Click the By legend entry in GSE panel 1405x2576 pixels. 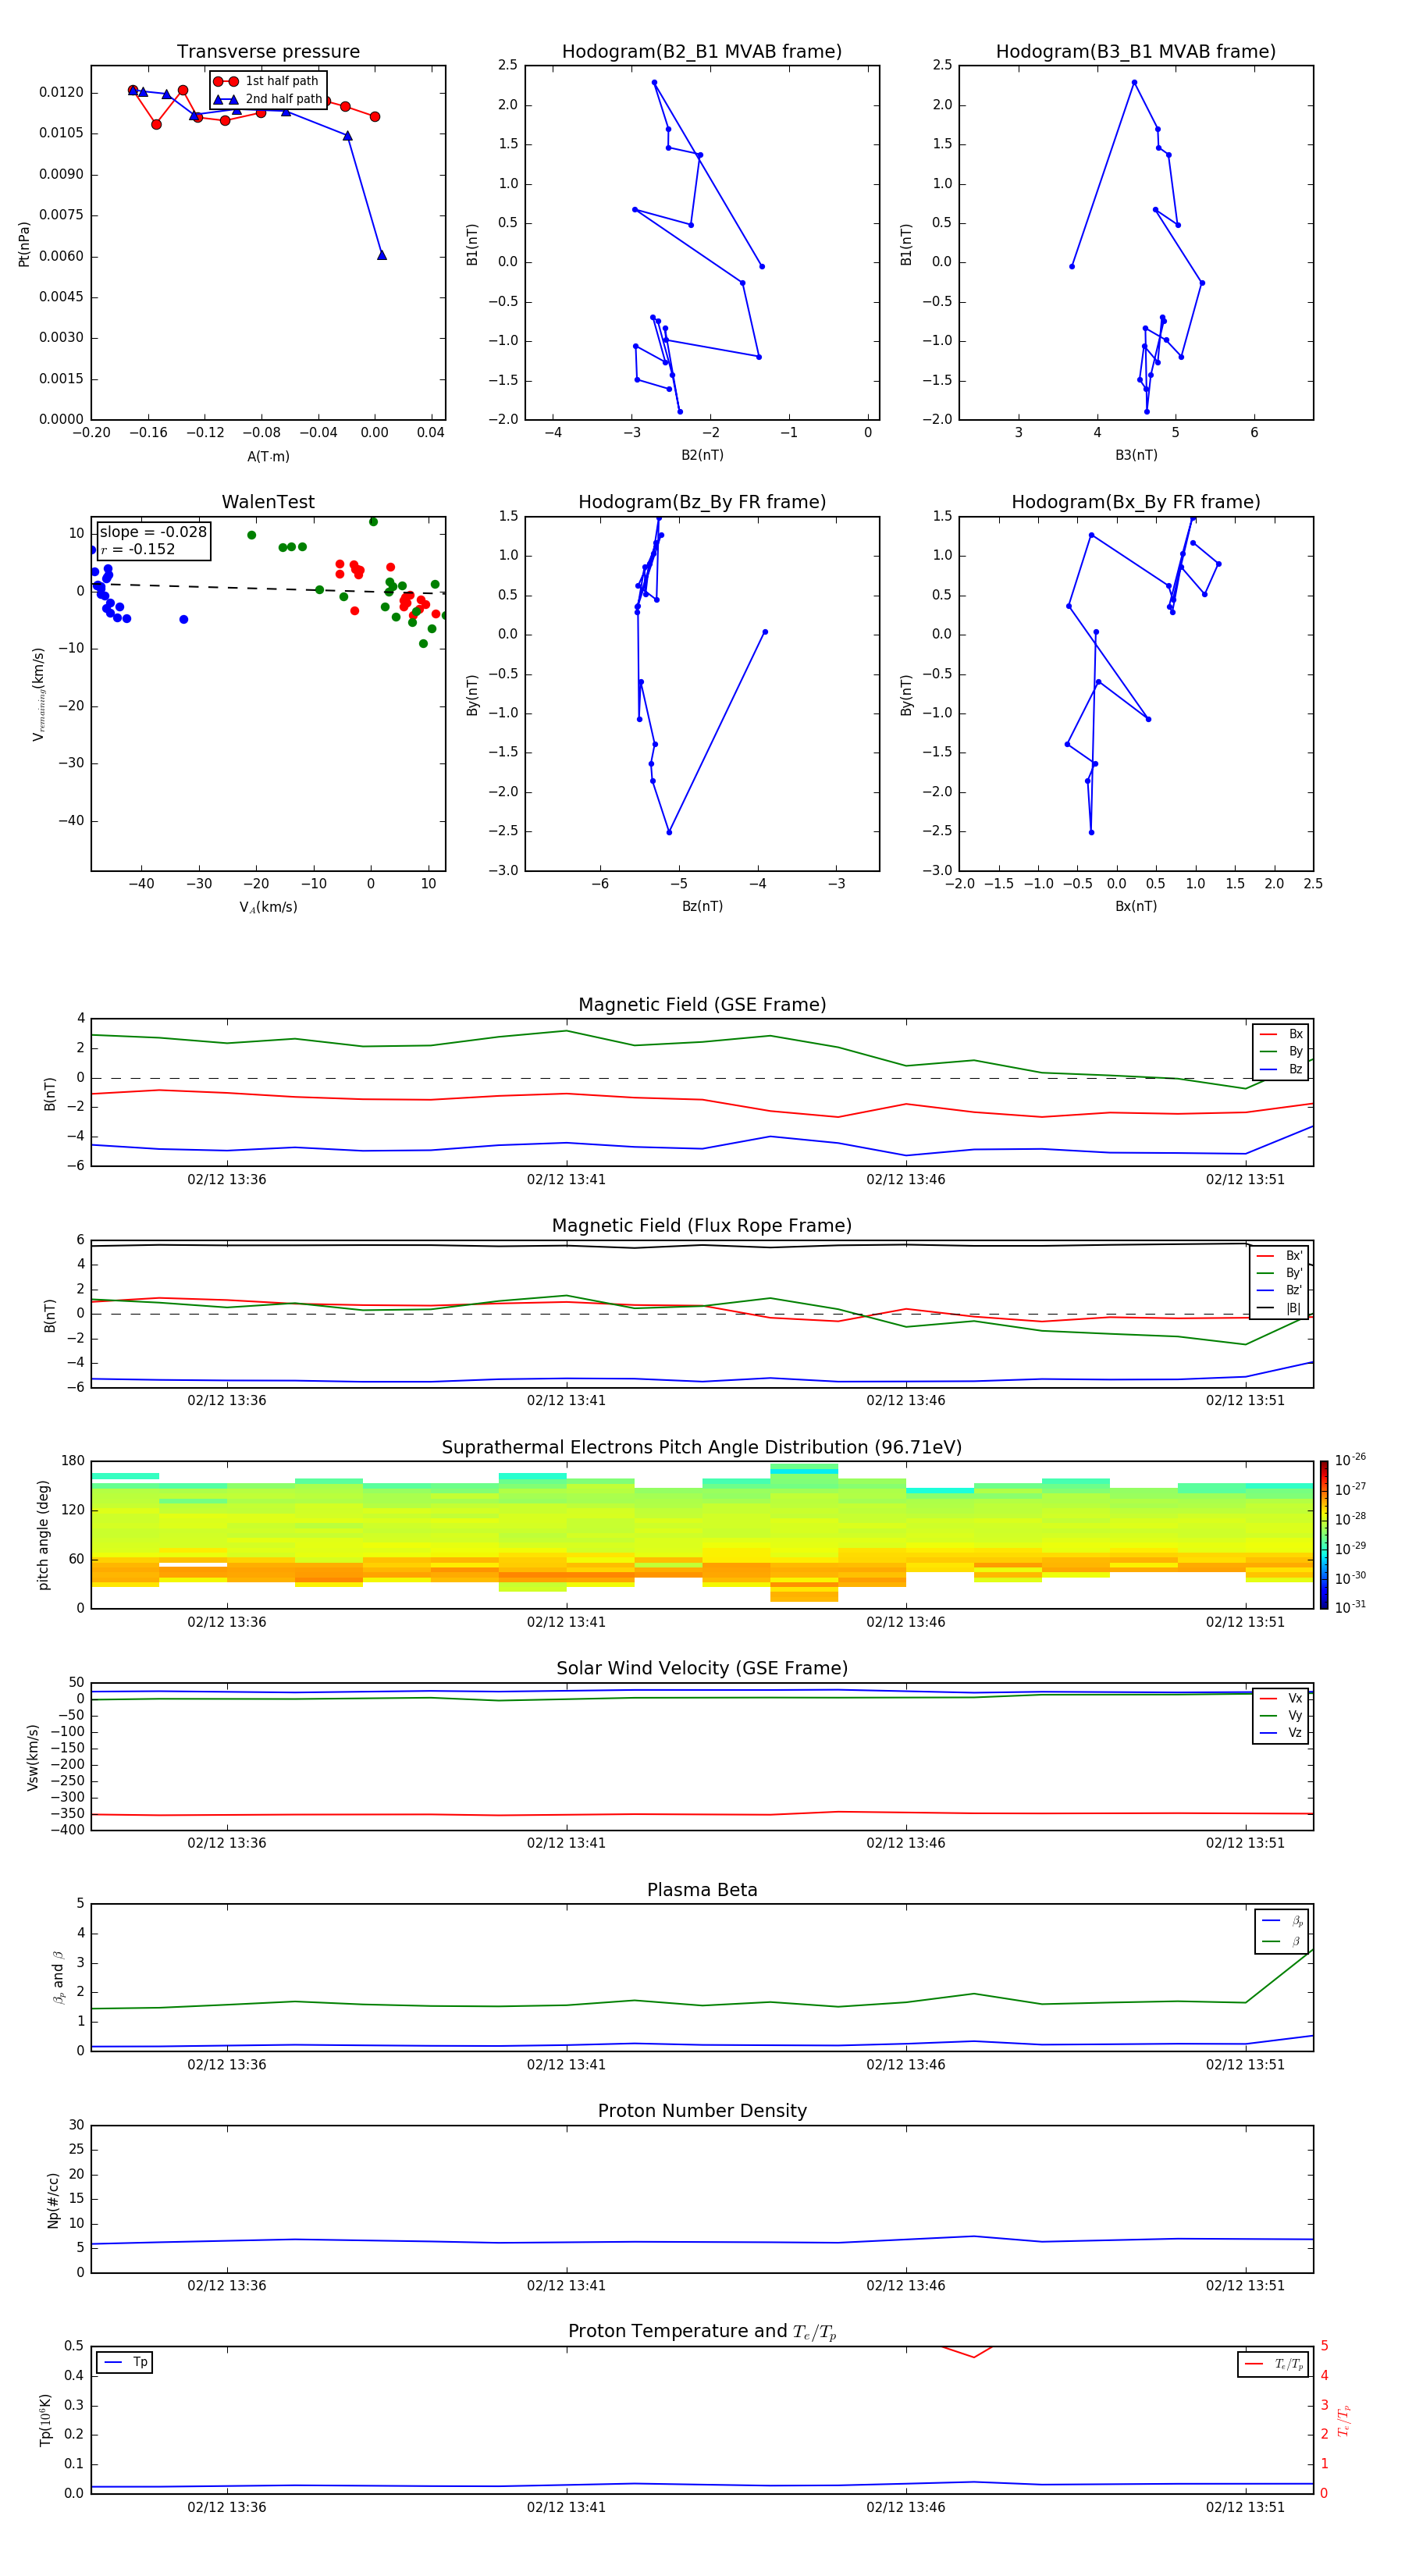[1281, 1051]
